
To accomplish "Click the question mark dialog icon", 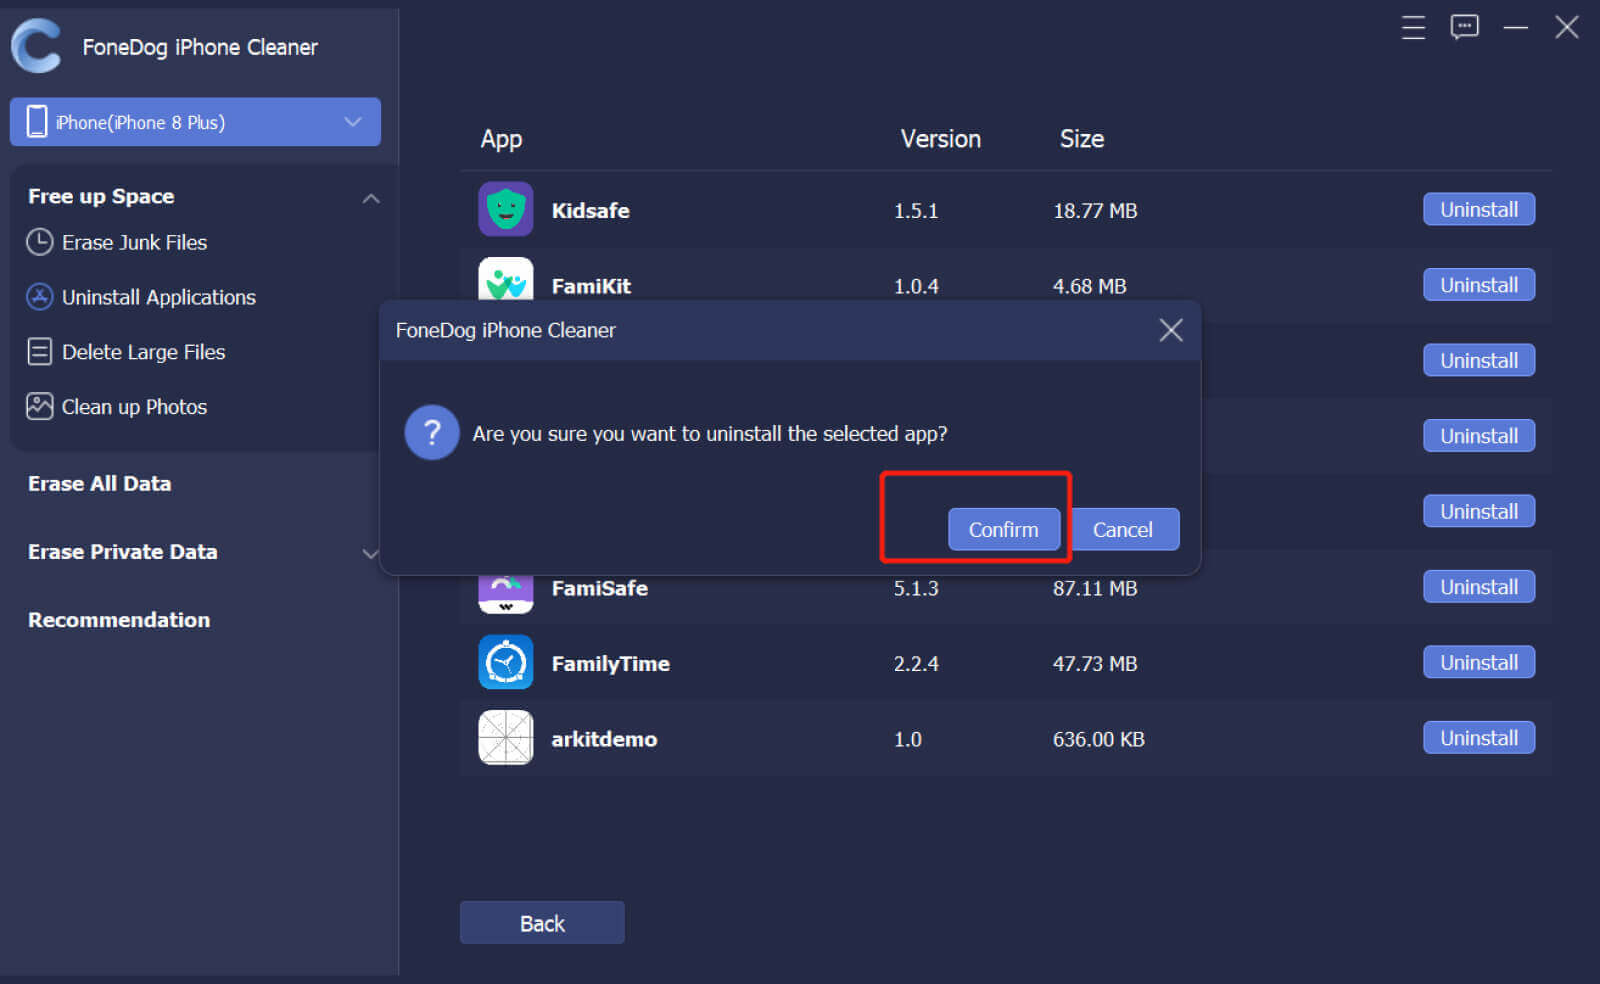I will 432,432.
